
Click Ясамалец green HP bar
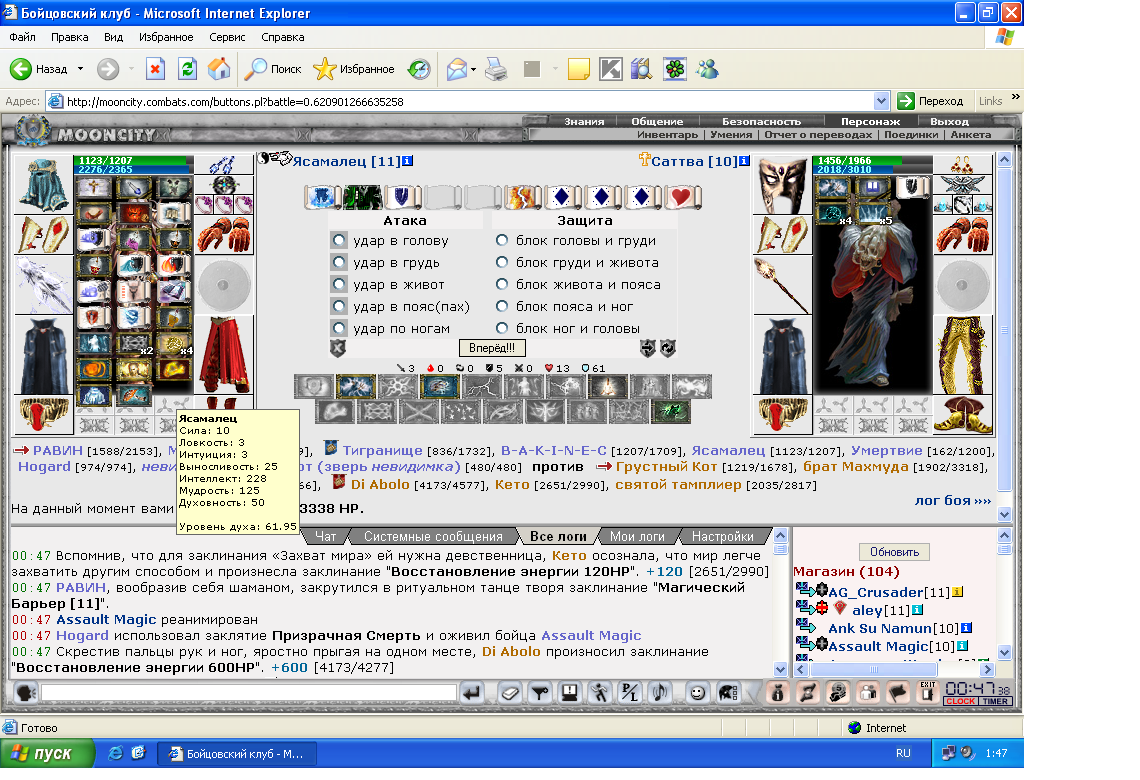pyautogui.click(x=132, y=160)
